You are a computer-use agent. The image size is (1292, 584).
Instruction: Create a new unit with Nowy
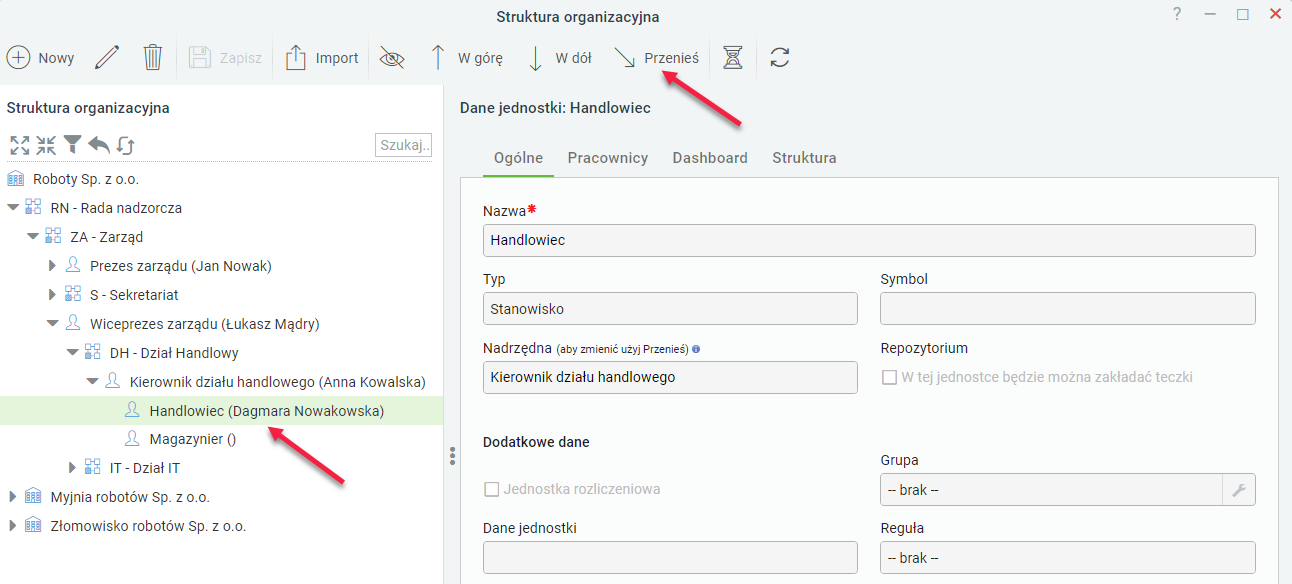pyautogui.click(x=41, y=58)
